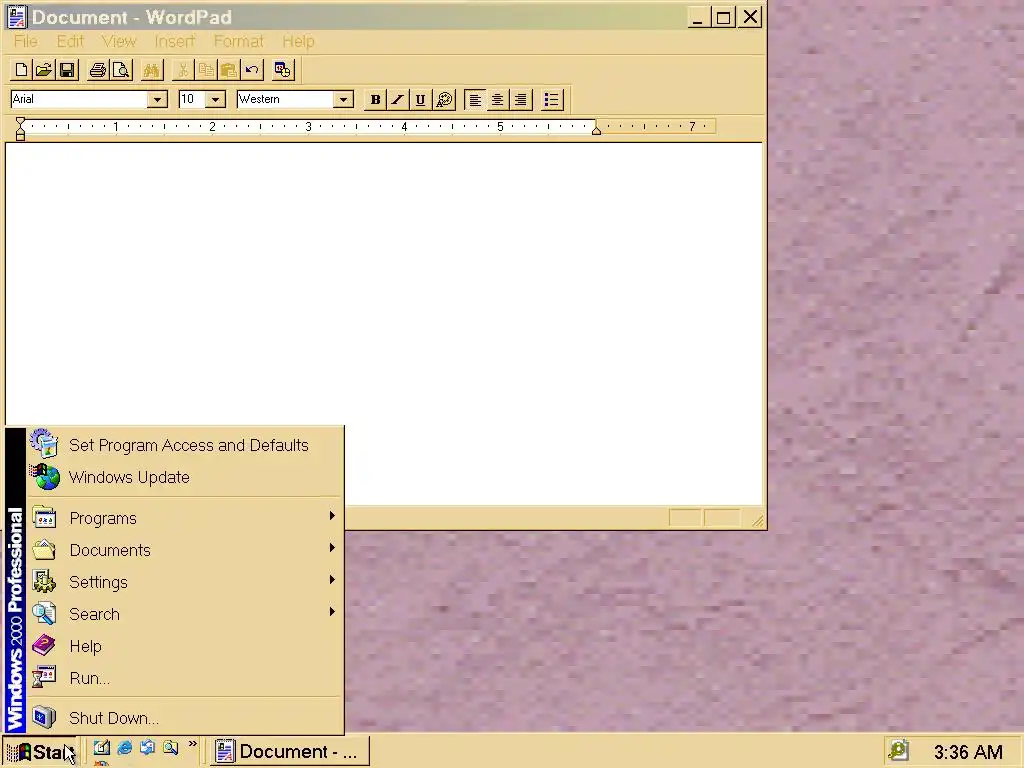
Task: Click Document WordPad taskbar button
Action: pyautogui.click(x=290, y=752)
